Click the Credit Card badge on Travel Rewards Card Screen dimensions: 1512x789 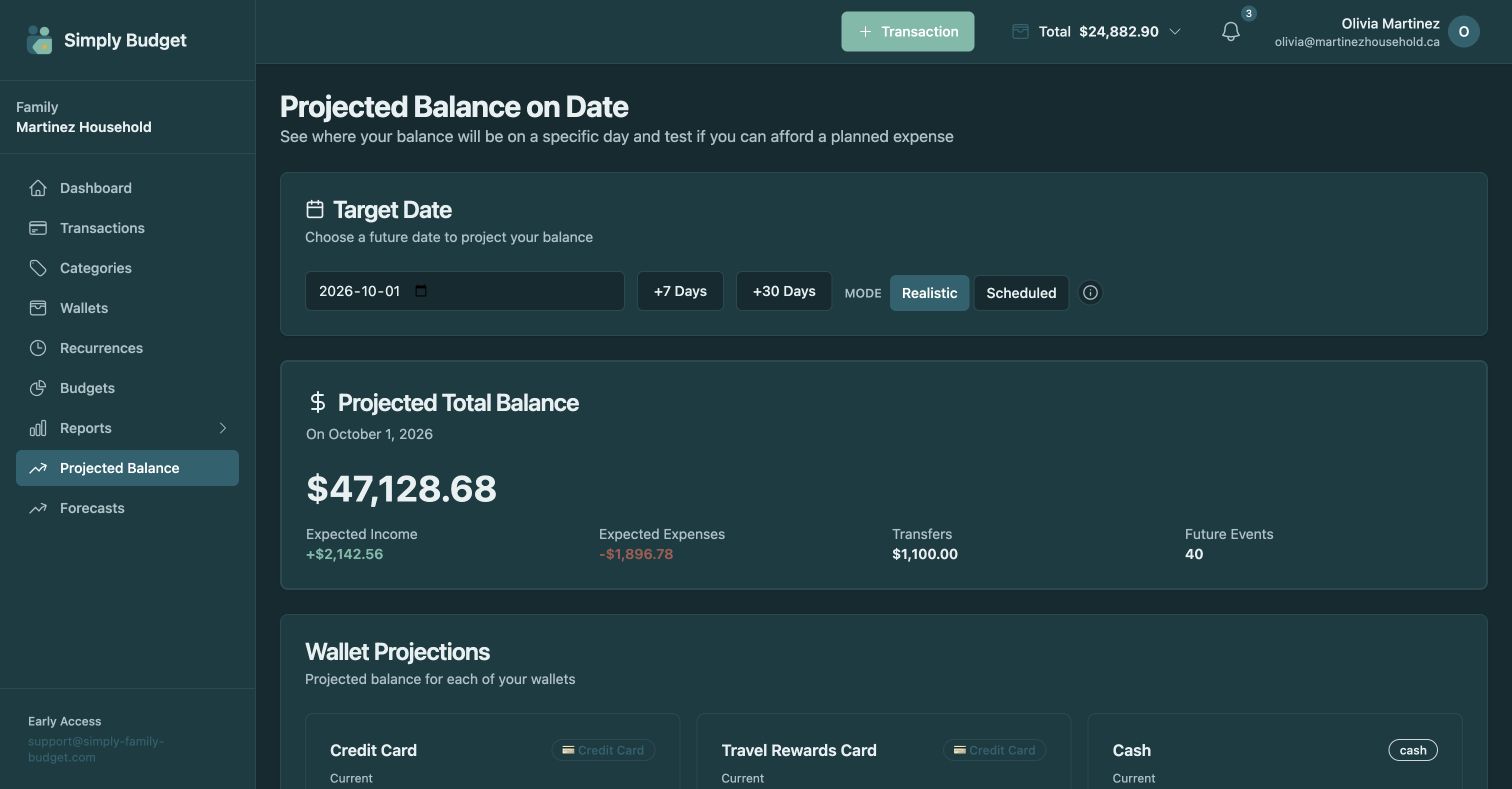(x=994, y=750)
